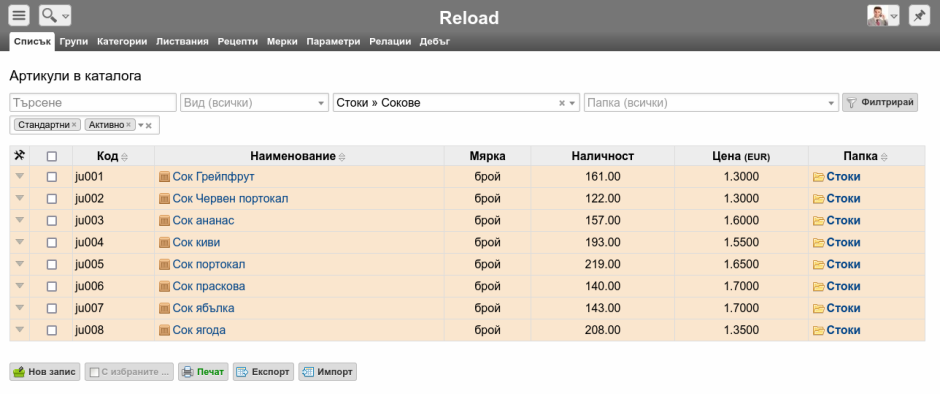This screenshot has height=394, width=940.
Task: Tick the select-all checkbox in header
Action: coord(52,156)
